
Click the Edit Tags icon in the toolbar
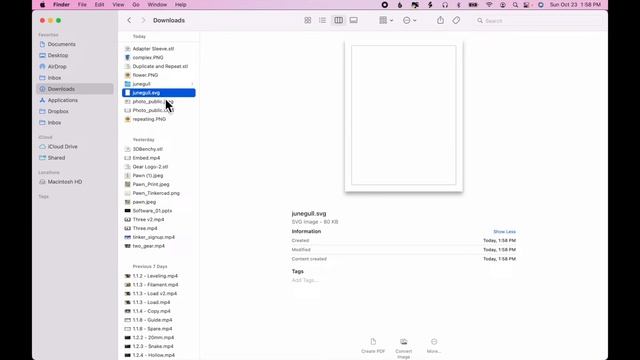[x=456, y=20]
